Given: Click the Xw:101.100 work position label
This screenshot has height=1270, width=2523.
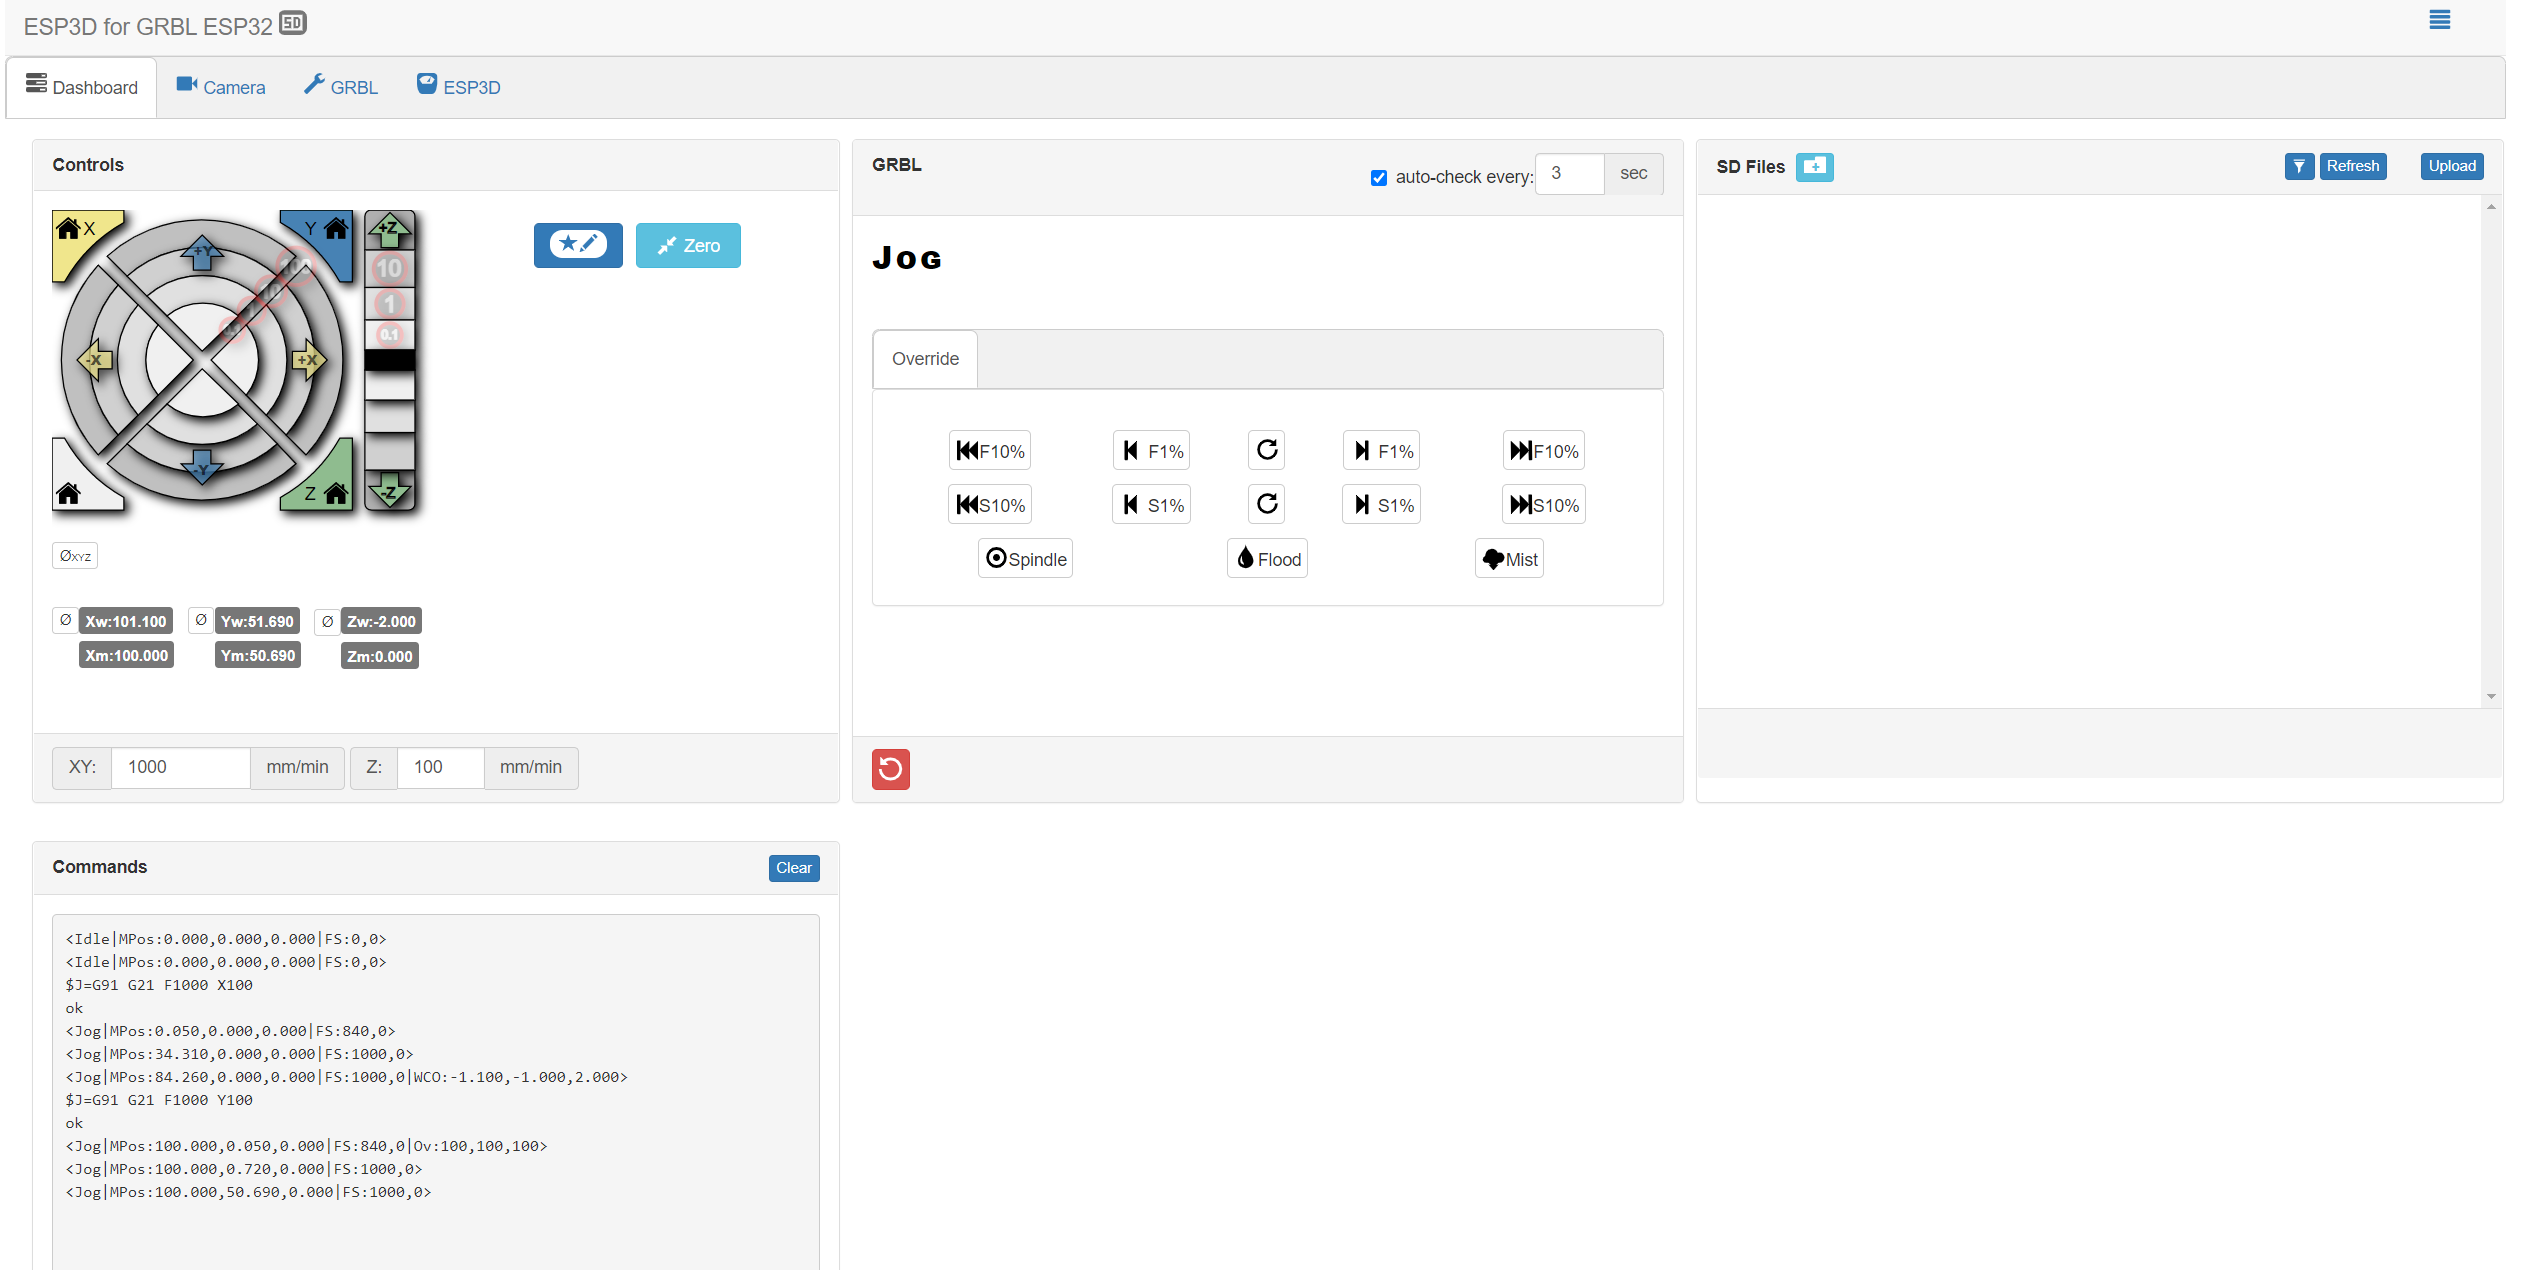Looking at the screenshot, I should 126,621.
